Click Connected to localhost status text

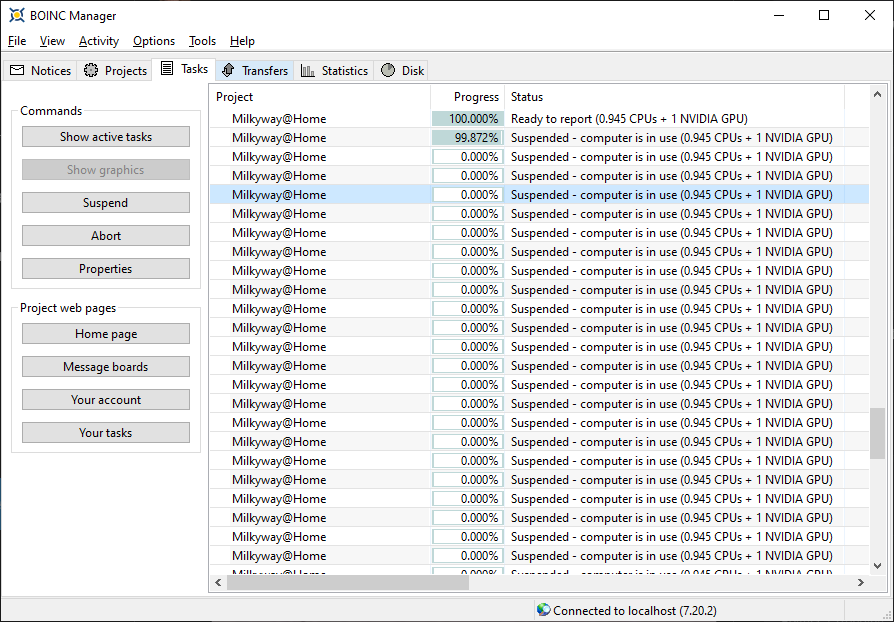pyautogui.click(x=635, y=611)
